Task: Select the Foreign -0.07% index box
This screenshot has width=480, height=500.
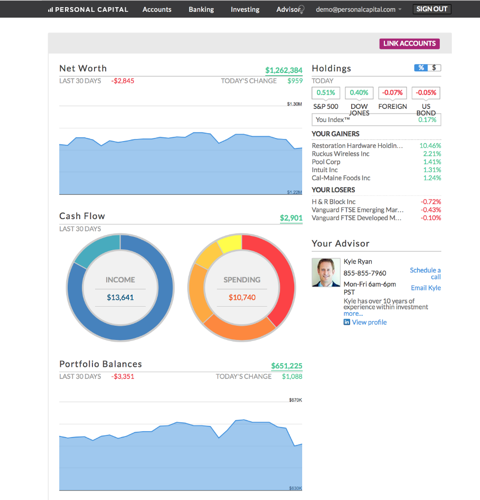Action: [x=392, y=93]
